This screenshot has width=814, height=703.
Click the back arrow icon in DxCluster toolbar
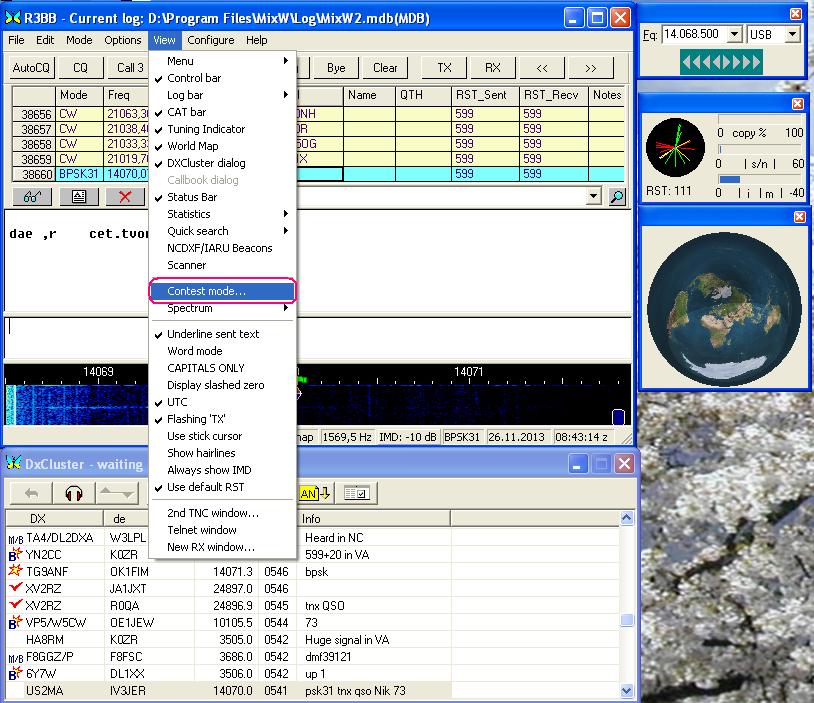[x=31, y=493]
